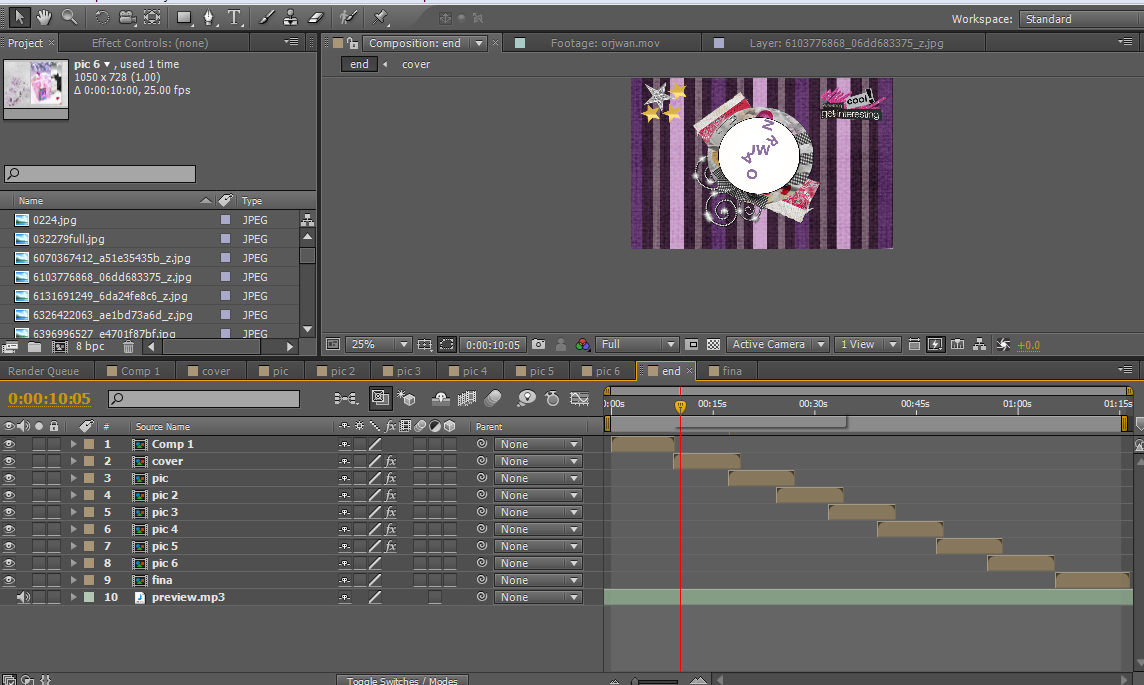Screen dimensions: 1144x685
Task: Open the 1 View layout dropdown
Action: click(867, 344)
